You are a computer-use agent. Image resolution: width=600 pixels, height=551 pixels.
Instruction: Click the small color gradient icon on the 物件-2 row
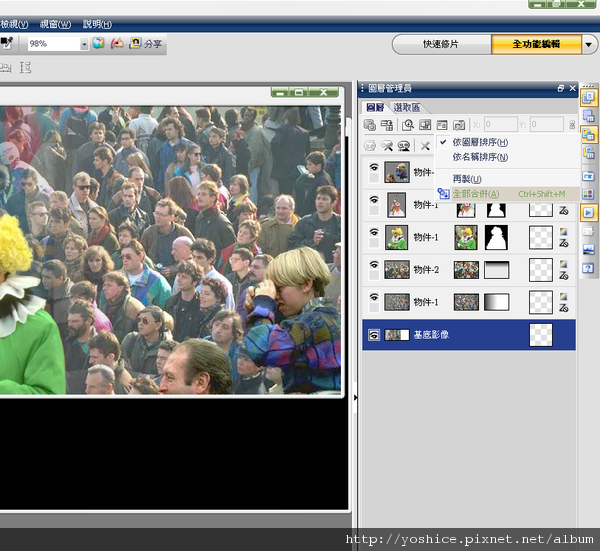click(563, 264)
